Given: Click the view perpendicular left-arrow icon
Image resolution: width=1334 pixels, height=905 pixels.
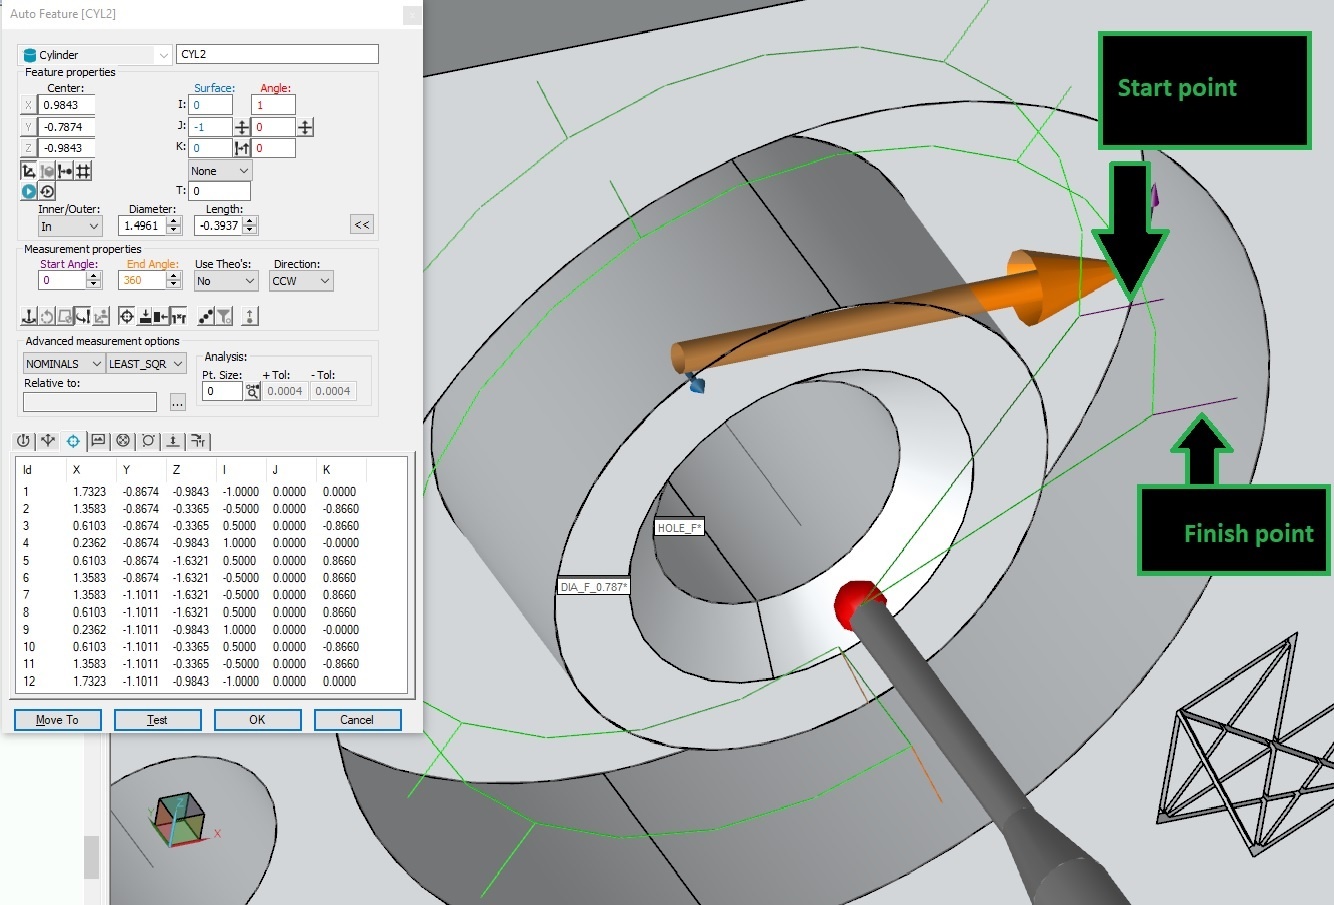Looking at the screenshot, I should [162, 317].
